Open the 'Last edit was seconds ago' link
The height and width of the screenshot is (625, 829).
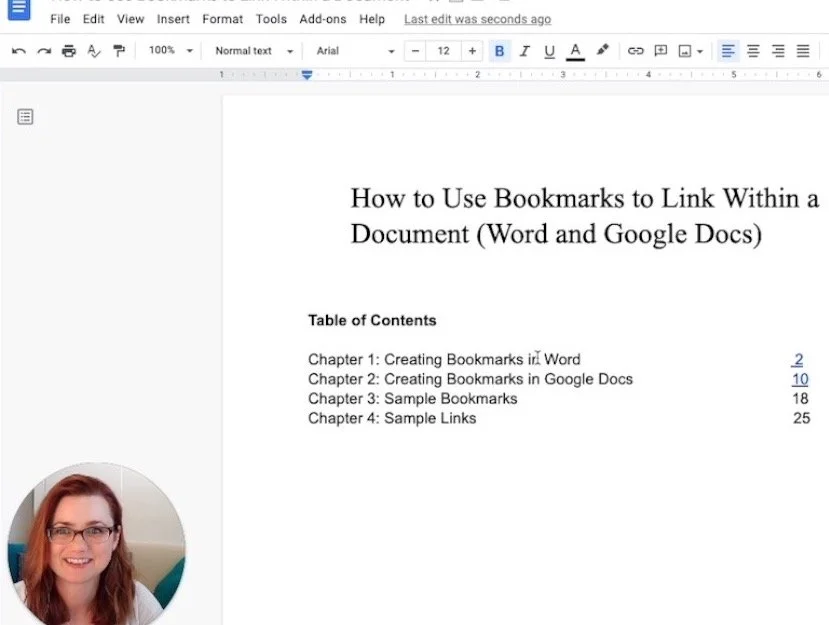477,19
